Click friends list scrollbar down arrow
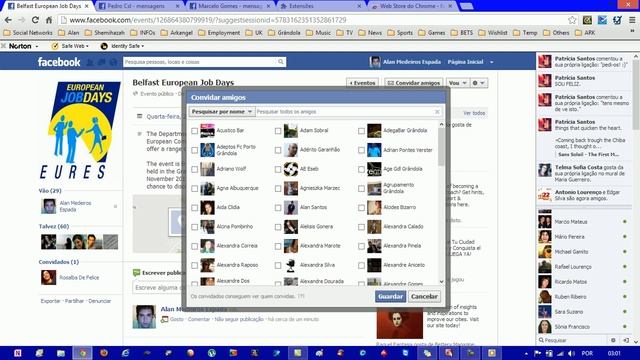This screenshot has width=640, height=360. click(441, 281)
